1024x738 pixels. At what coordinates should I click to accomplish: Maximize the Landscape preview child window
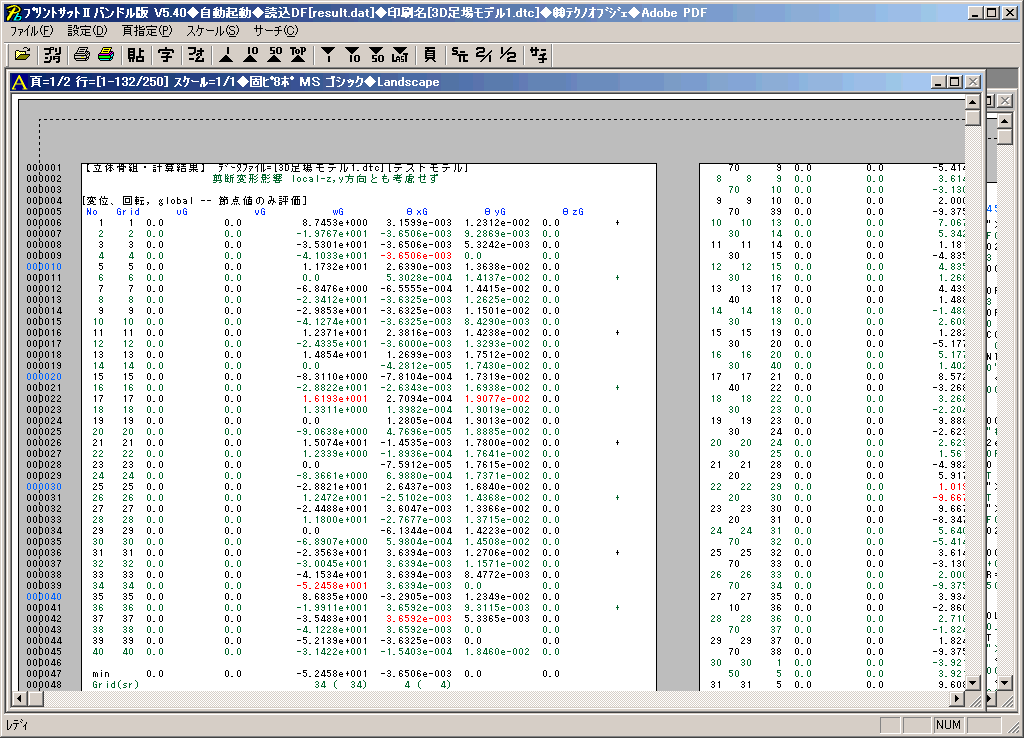click(x=955, y=82)
